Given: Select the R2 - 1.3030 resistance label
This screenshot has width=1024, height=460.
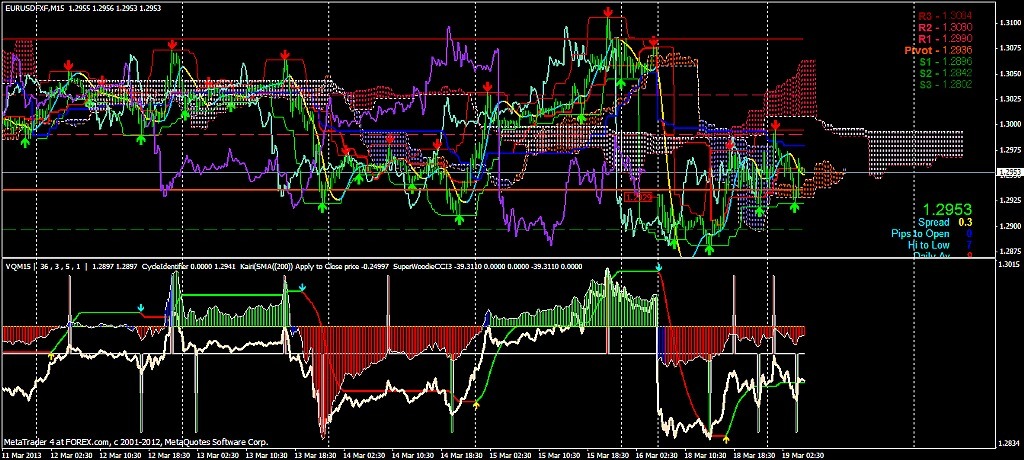Looking at the screenshot, I should 946,27.
